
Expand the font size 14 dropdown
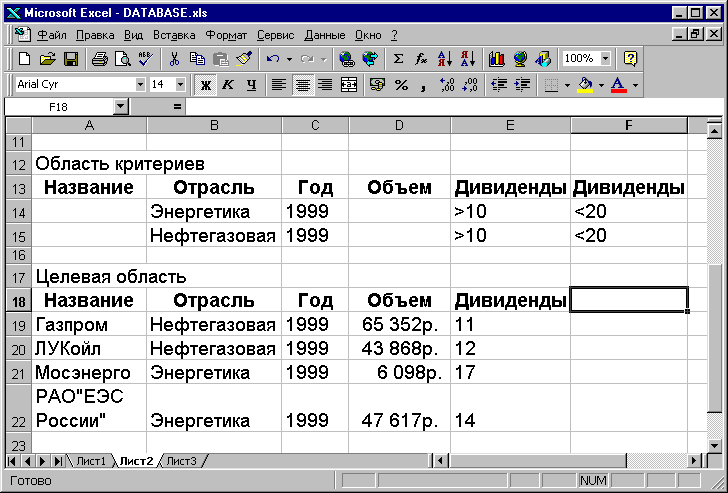click(x=180, y=84)
